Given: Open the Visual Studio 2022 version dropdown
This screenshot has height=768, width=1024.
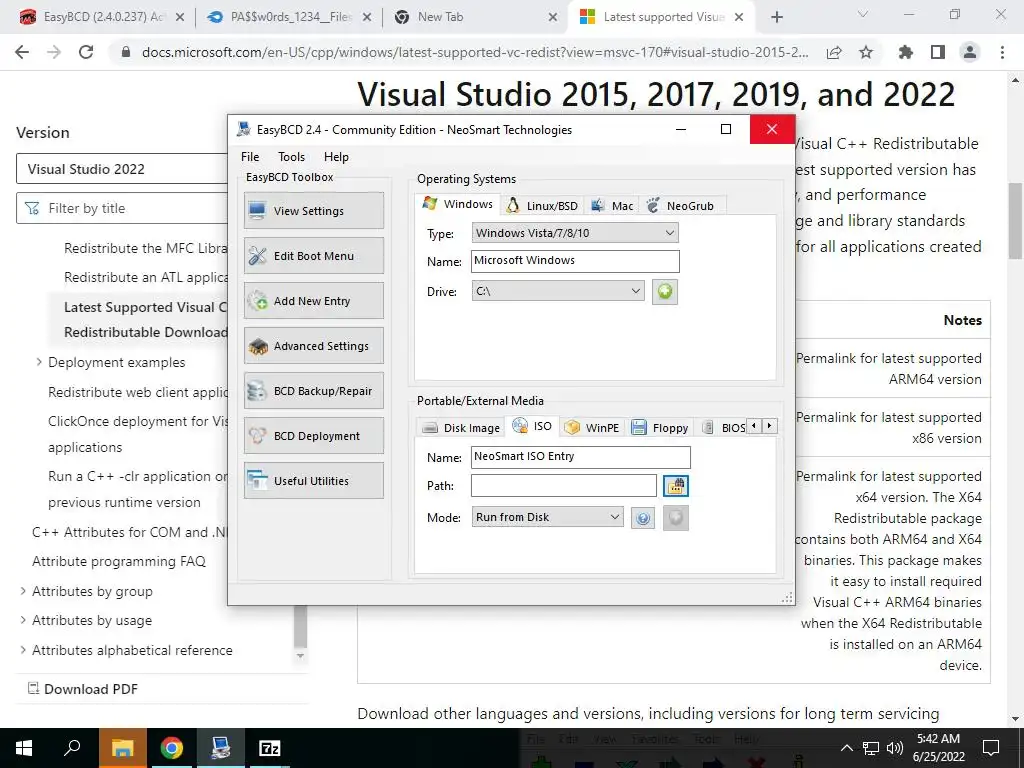Looking at the screenshot, I should click(123, 169).
